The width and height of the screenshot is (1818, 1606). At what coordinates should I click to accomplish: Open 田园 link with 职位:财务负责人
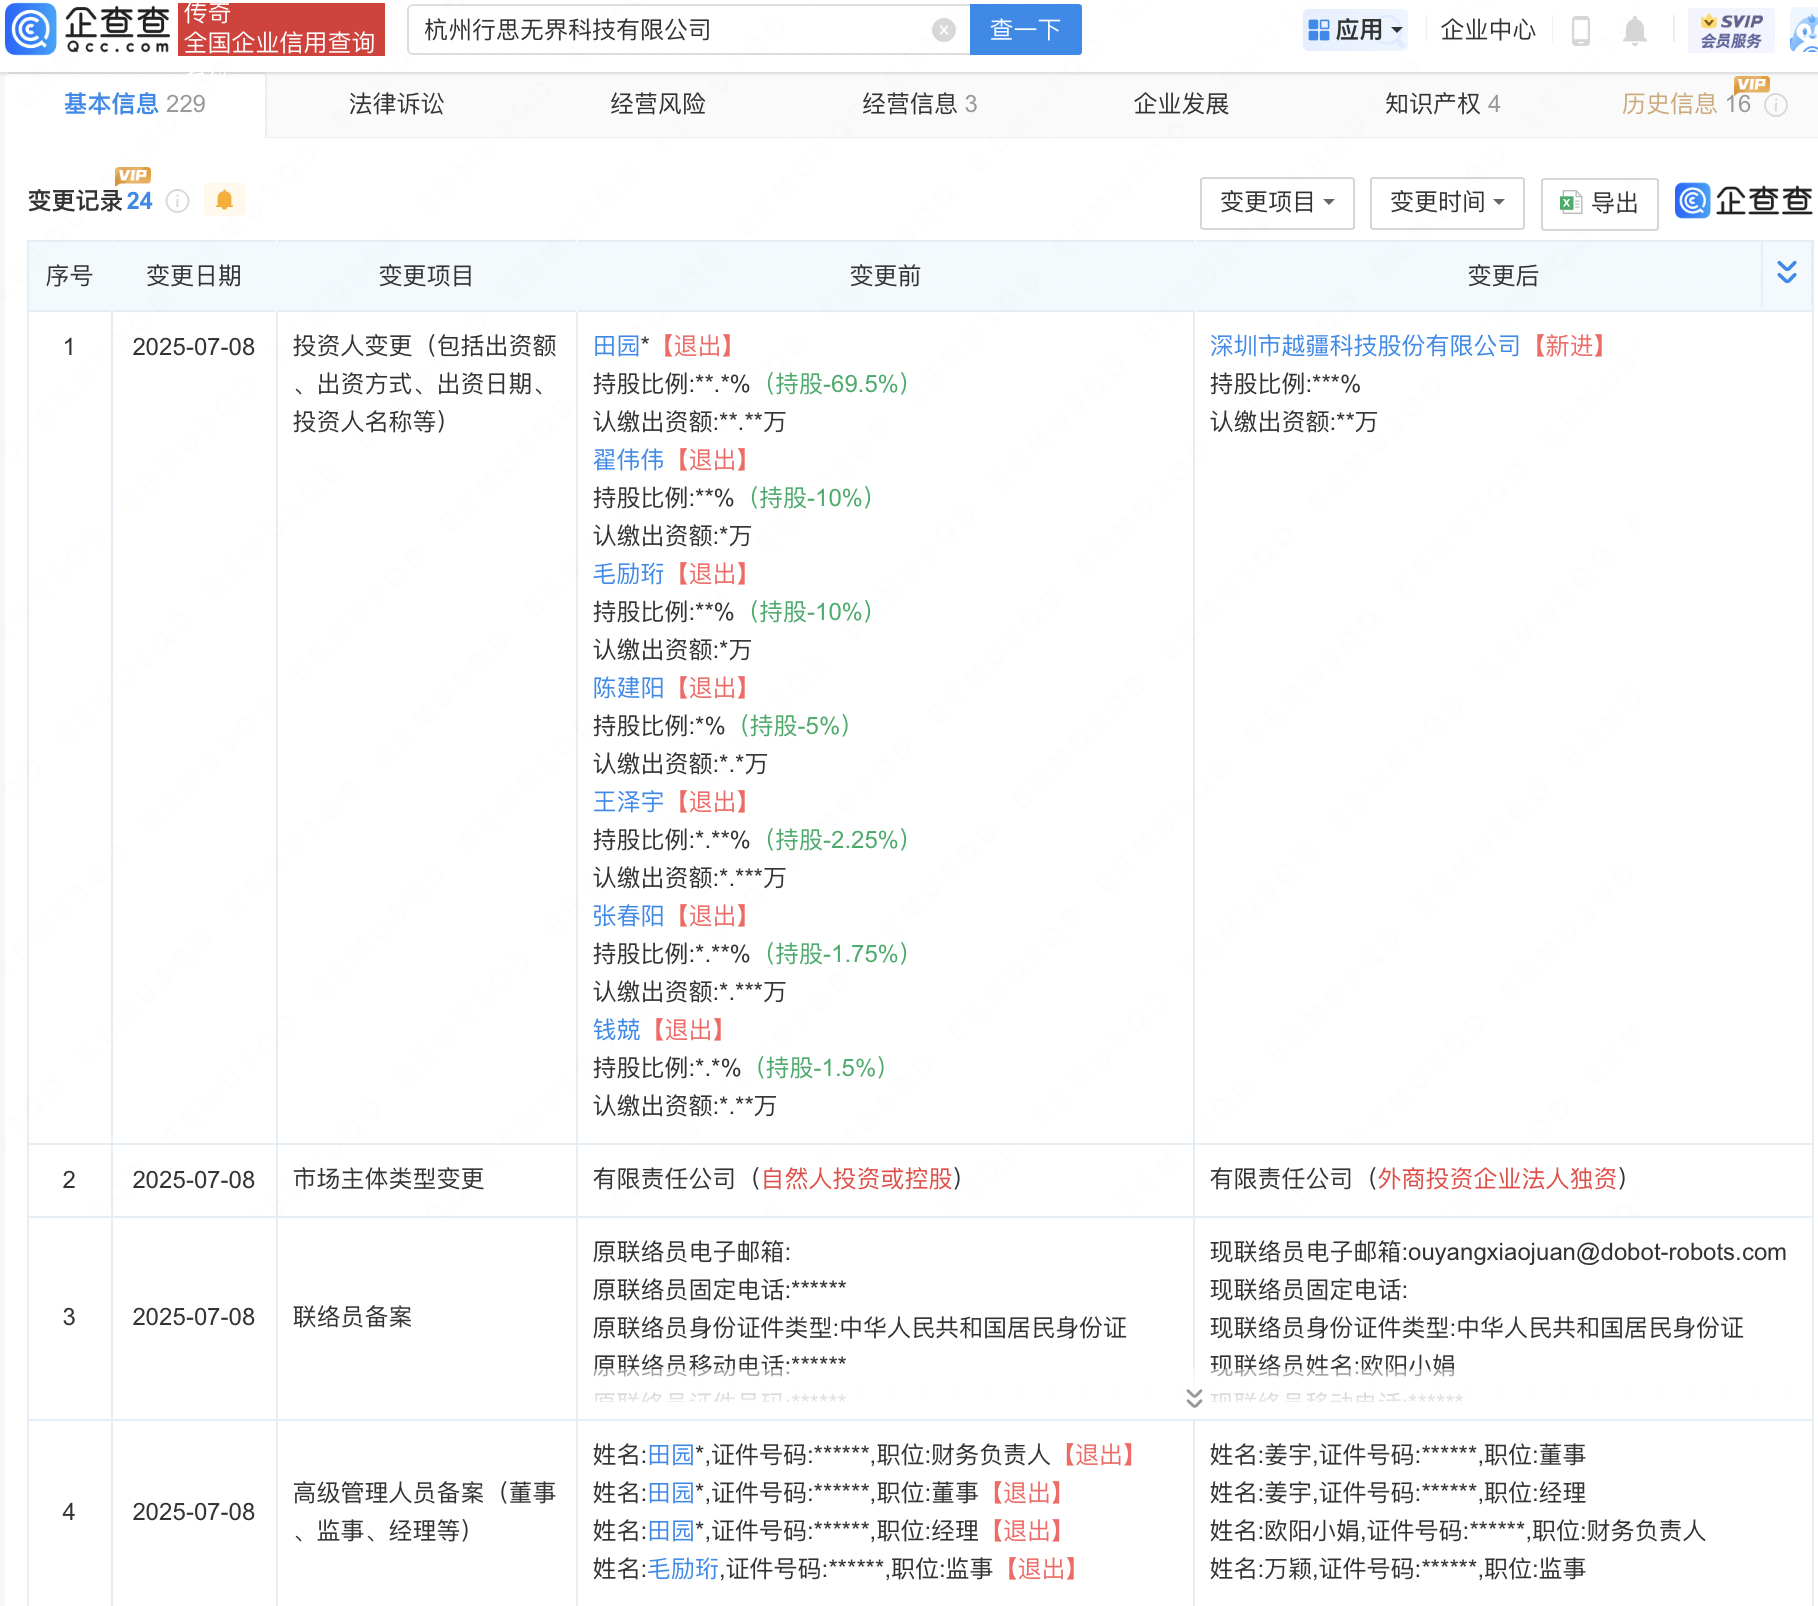point(671,1455)
